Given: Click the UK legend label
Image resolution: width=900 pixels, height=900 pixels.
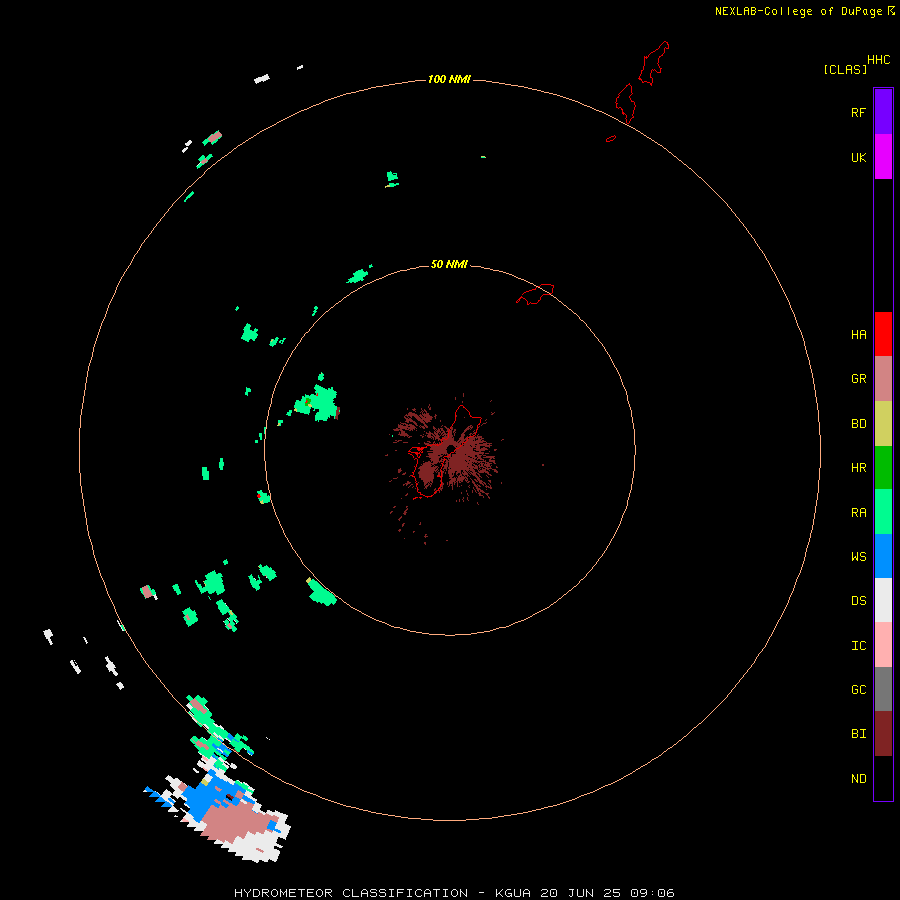Looking at the screenshot, I should coord(858,157).
